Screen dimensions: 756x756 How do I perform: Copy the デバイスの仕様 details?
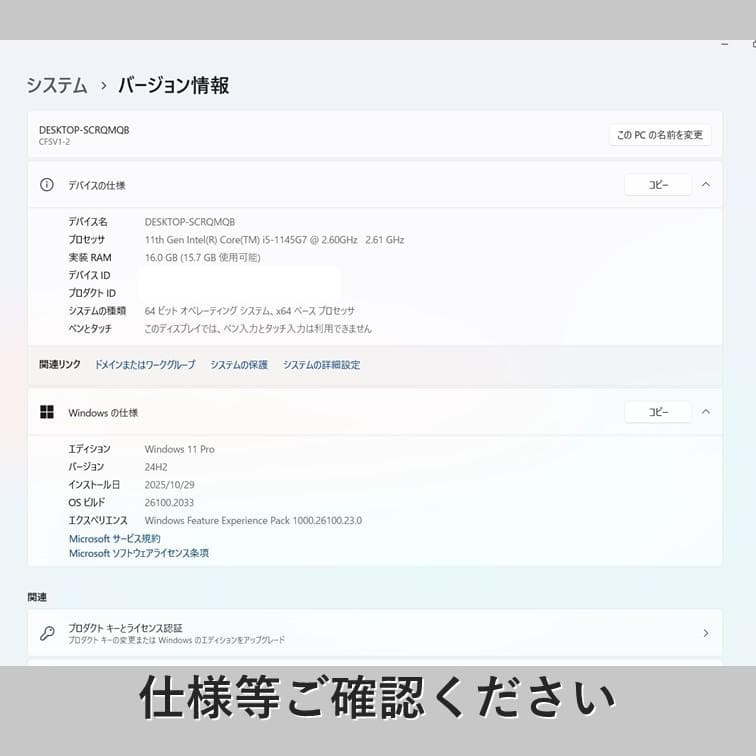[x=658, y=185]
